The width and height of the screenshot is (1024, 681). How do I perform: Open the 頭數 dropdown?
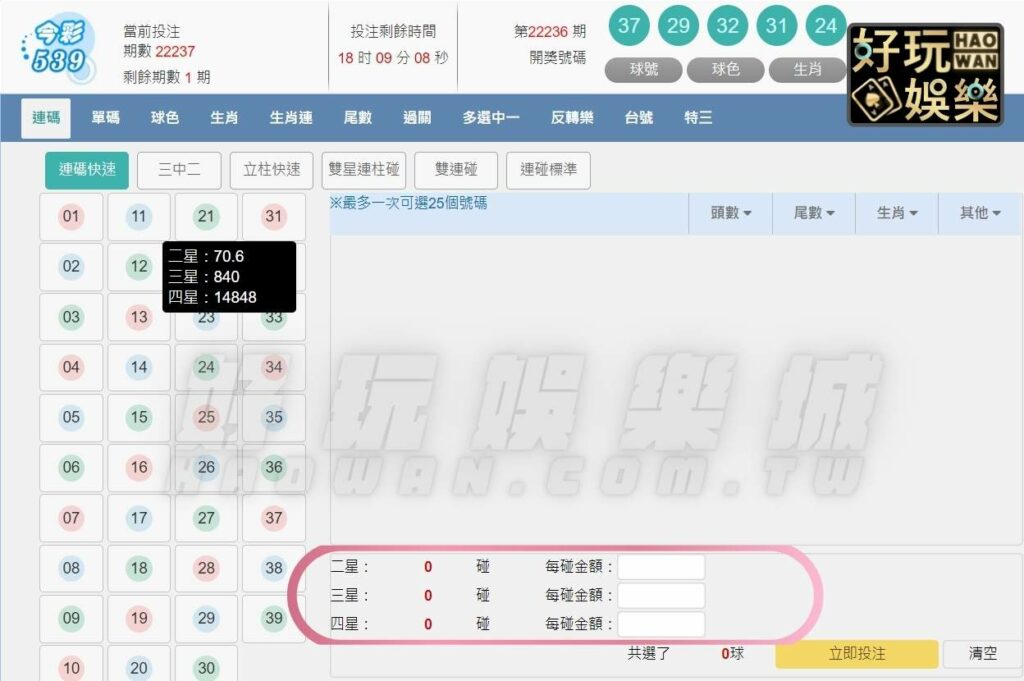click(x=730, y=213)
